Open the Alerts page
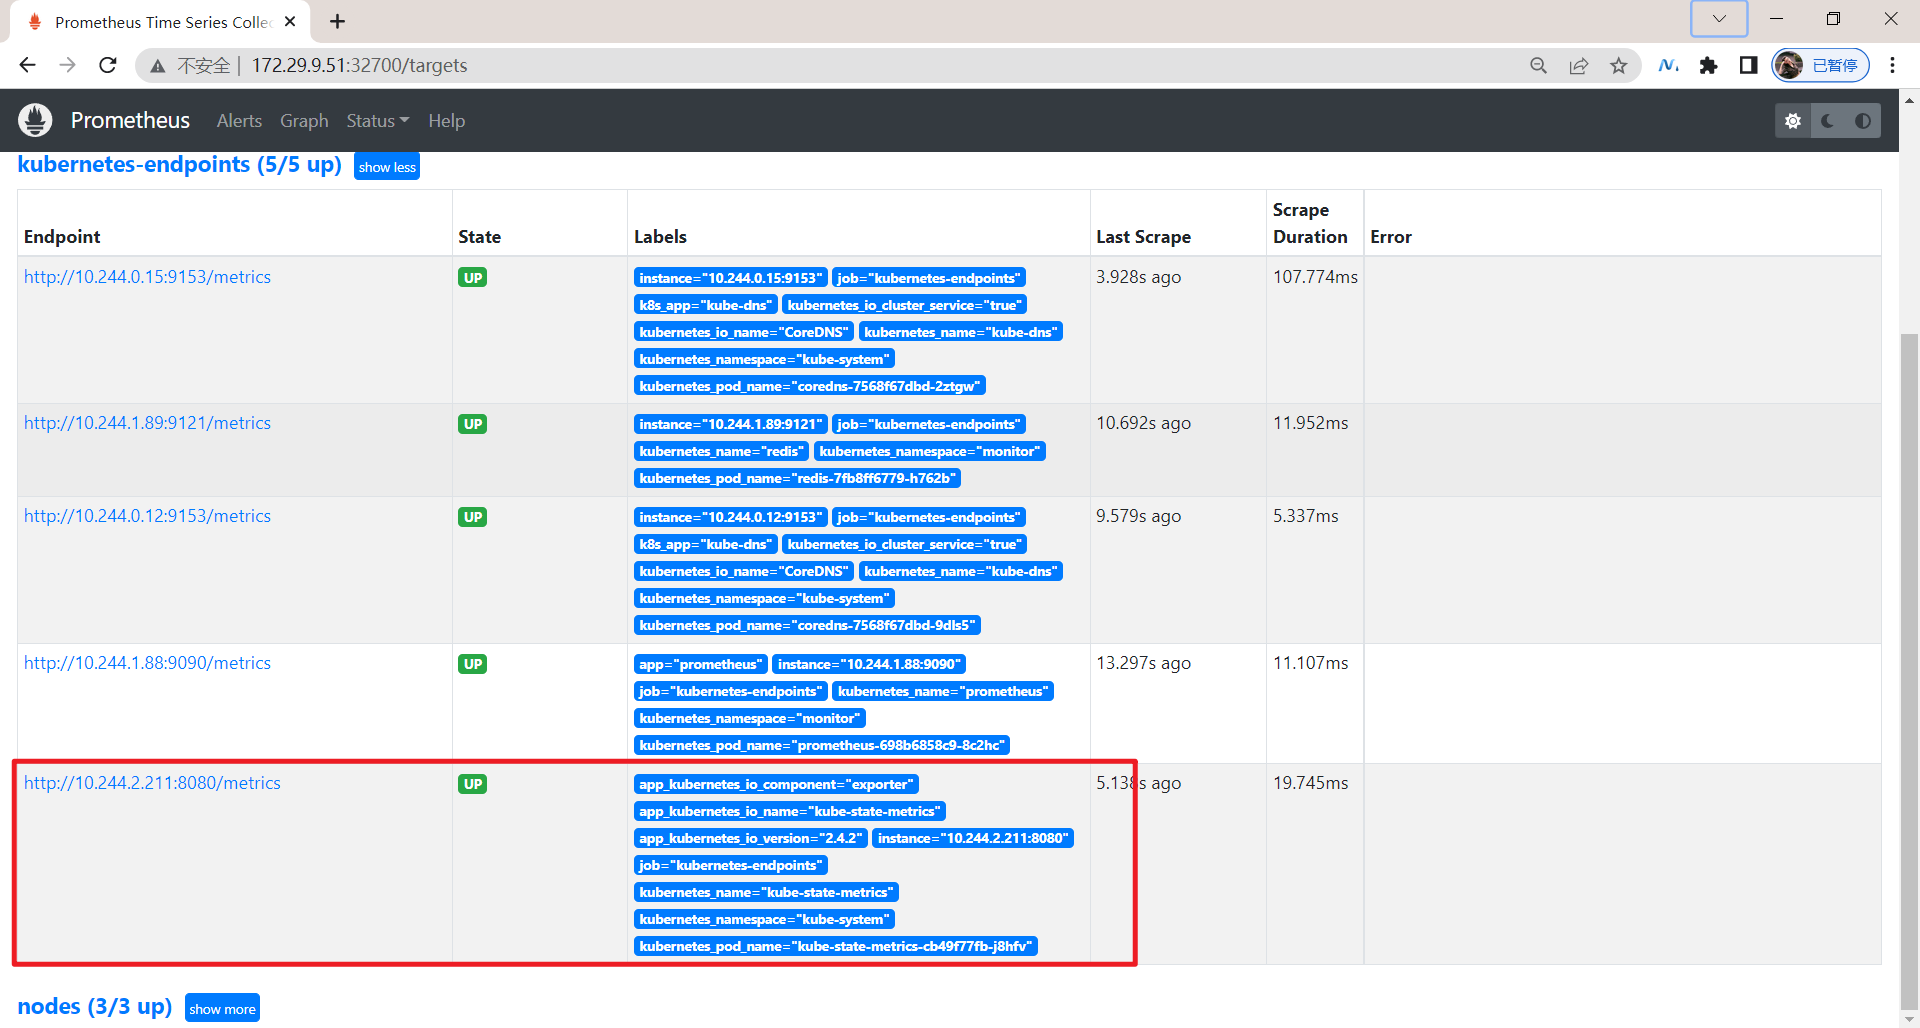 tap(239, 120)
